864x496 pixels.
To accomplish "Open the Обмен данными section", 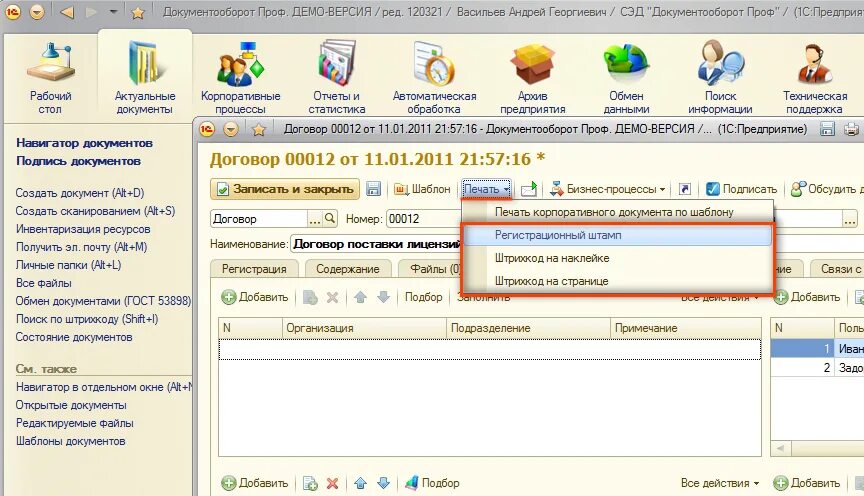I will click(626, 77).
